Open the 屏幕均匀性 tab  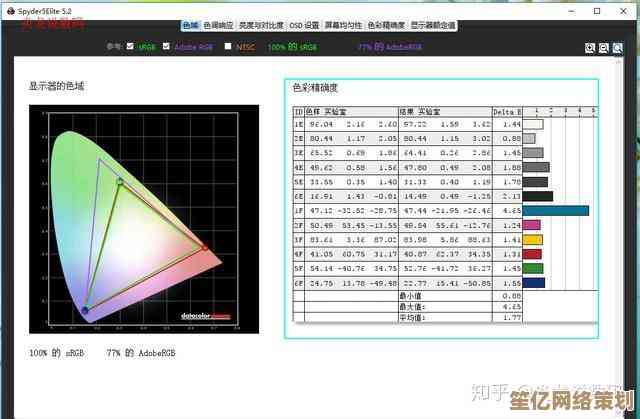344,24
